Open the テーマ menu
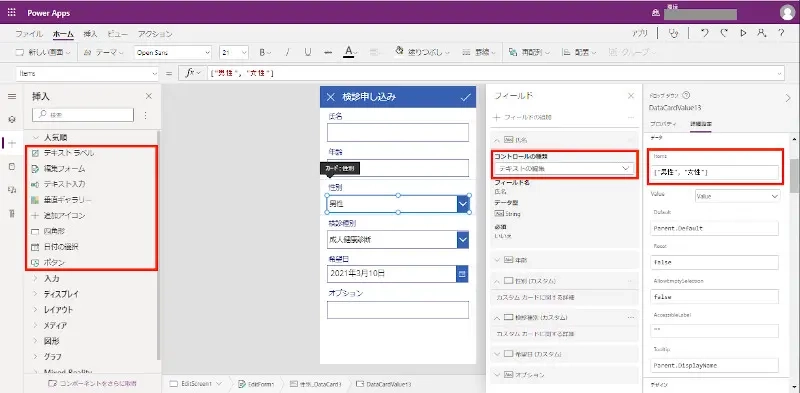 coord(104,52)
